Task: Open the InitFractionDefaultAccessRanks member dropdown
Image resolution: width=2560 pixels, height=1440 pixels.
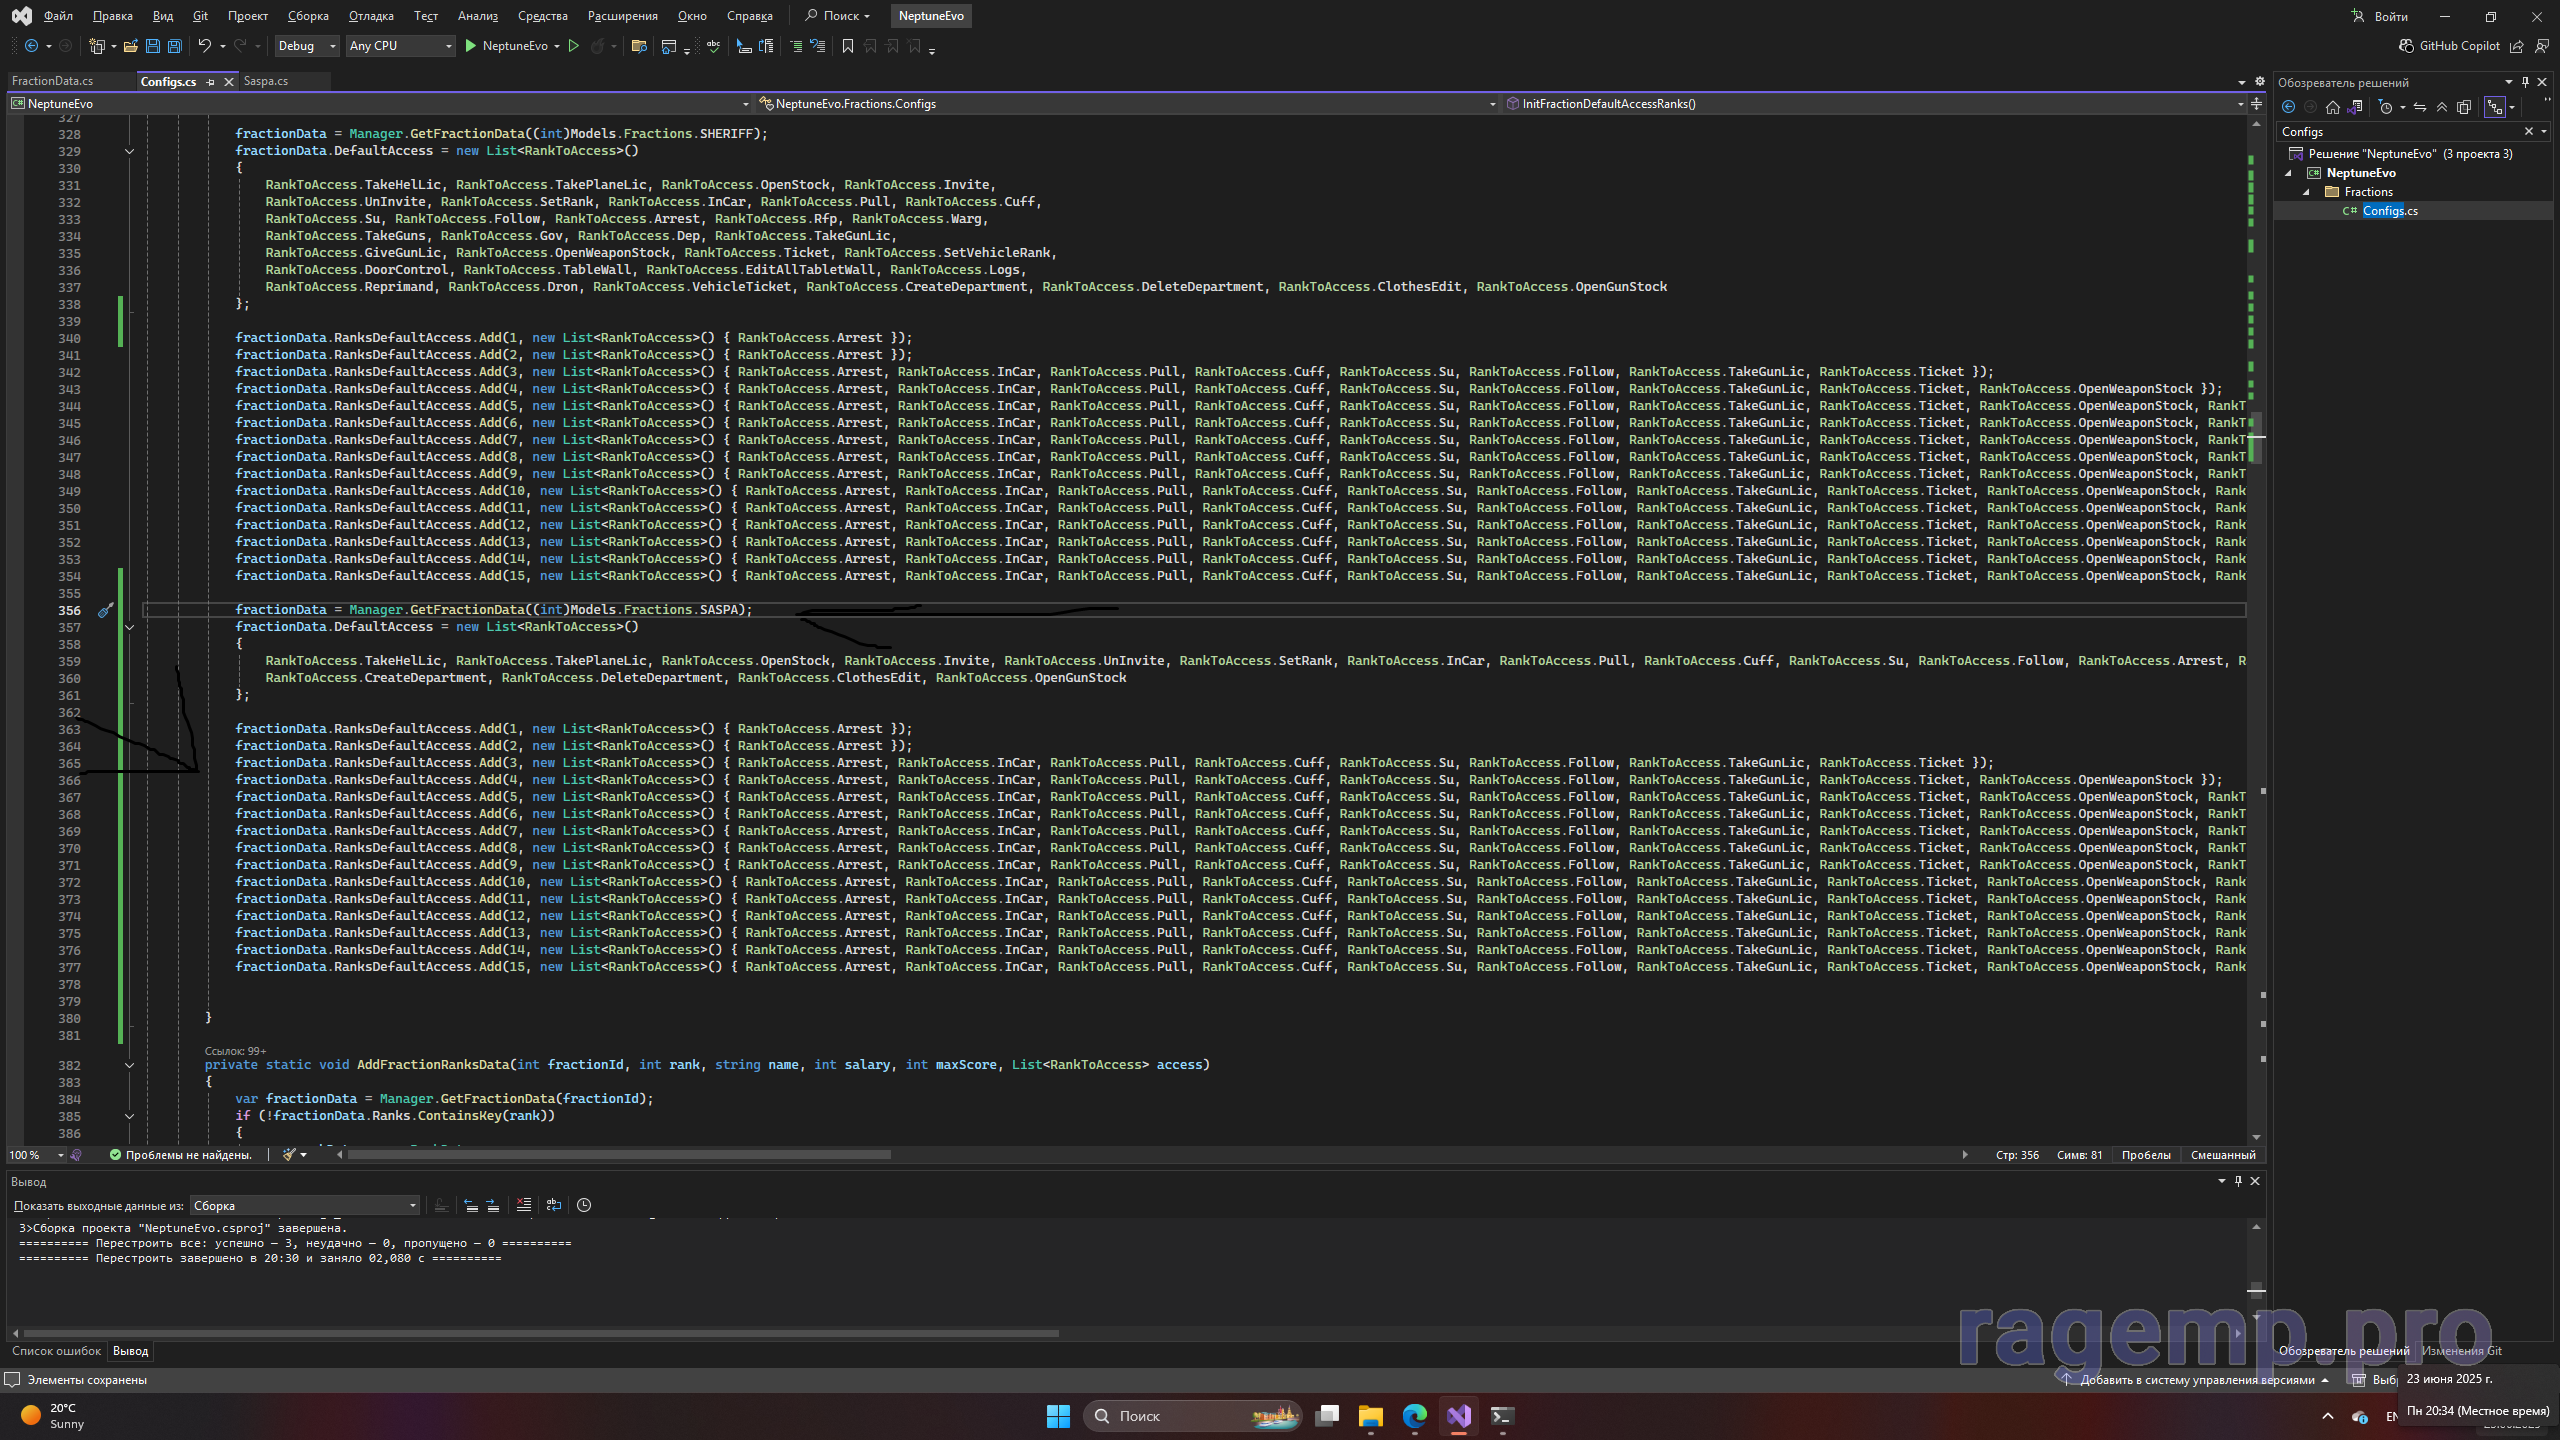Action: point(1874,104)
